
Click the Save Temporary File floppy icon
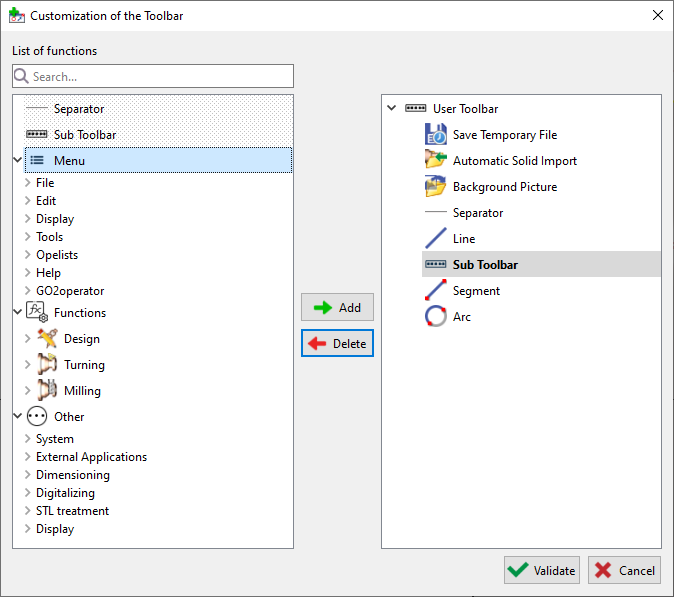(435, 135)
